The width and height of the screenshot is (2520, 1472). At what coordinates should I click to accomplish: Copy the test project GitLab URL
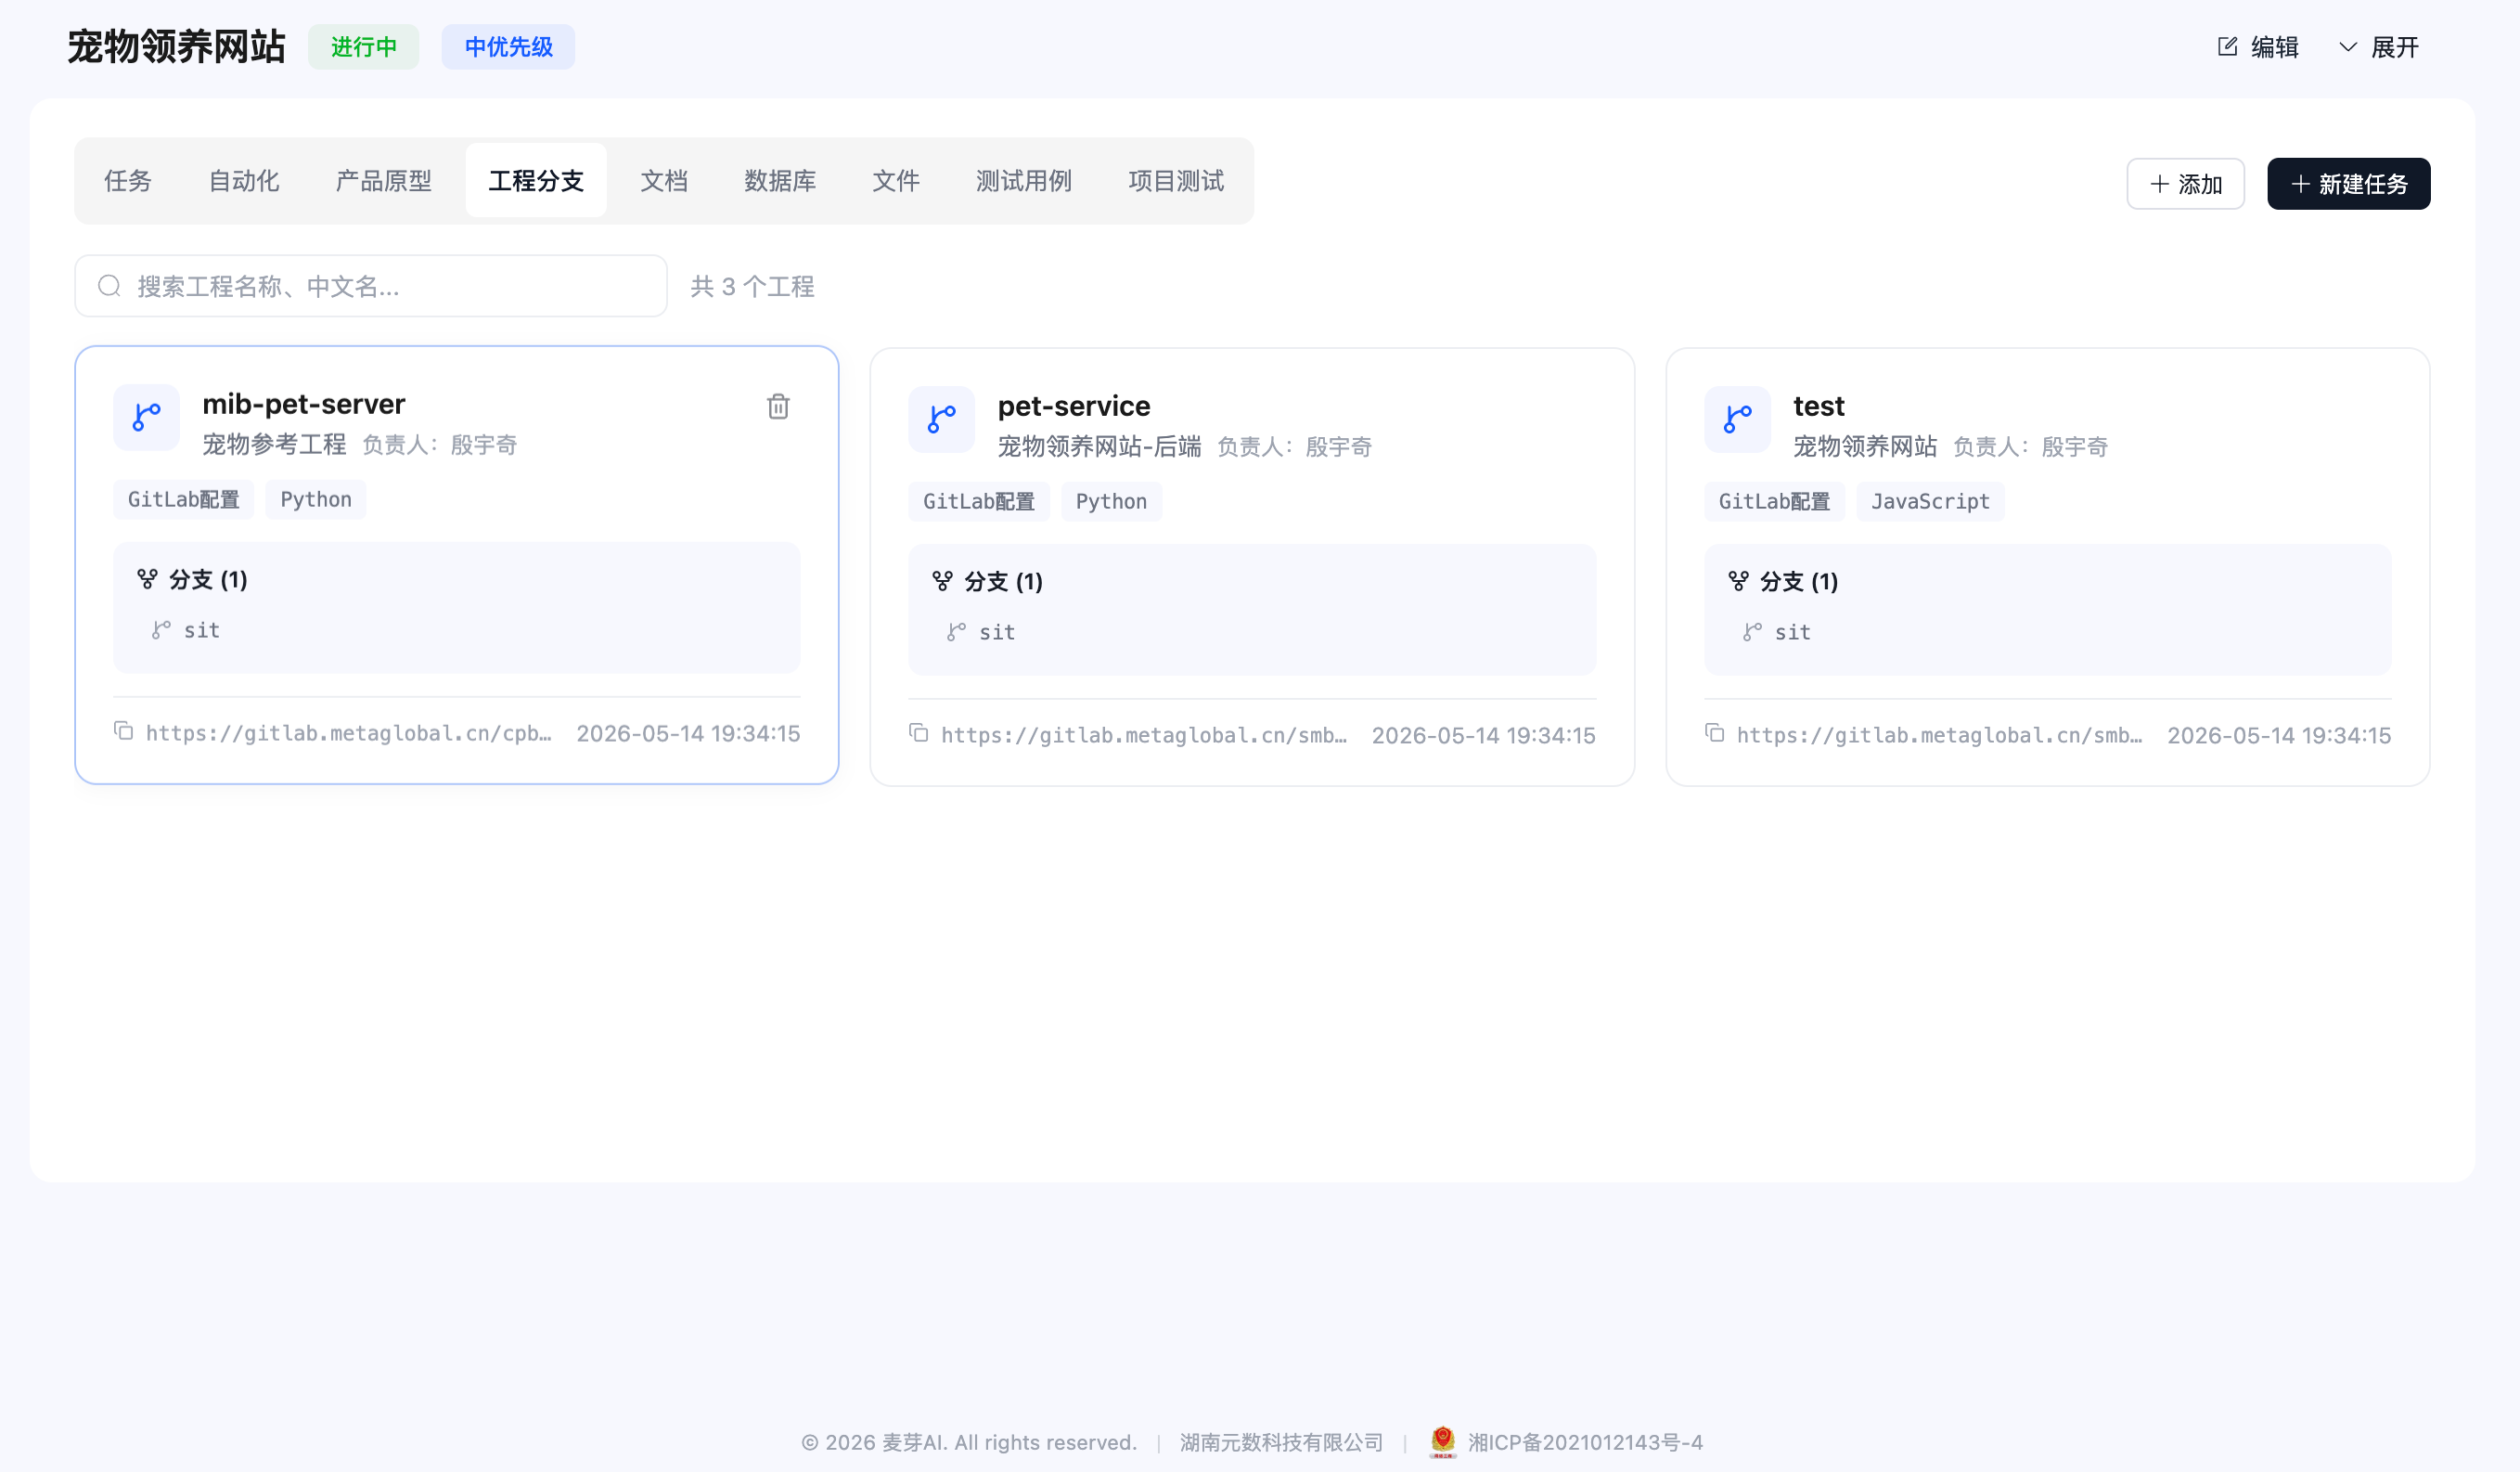pos(1714,733)
